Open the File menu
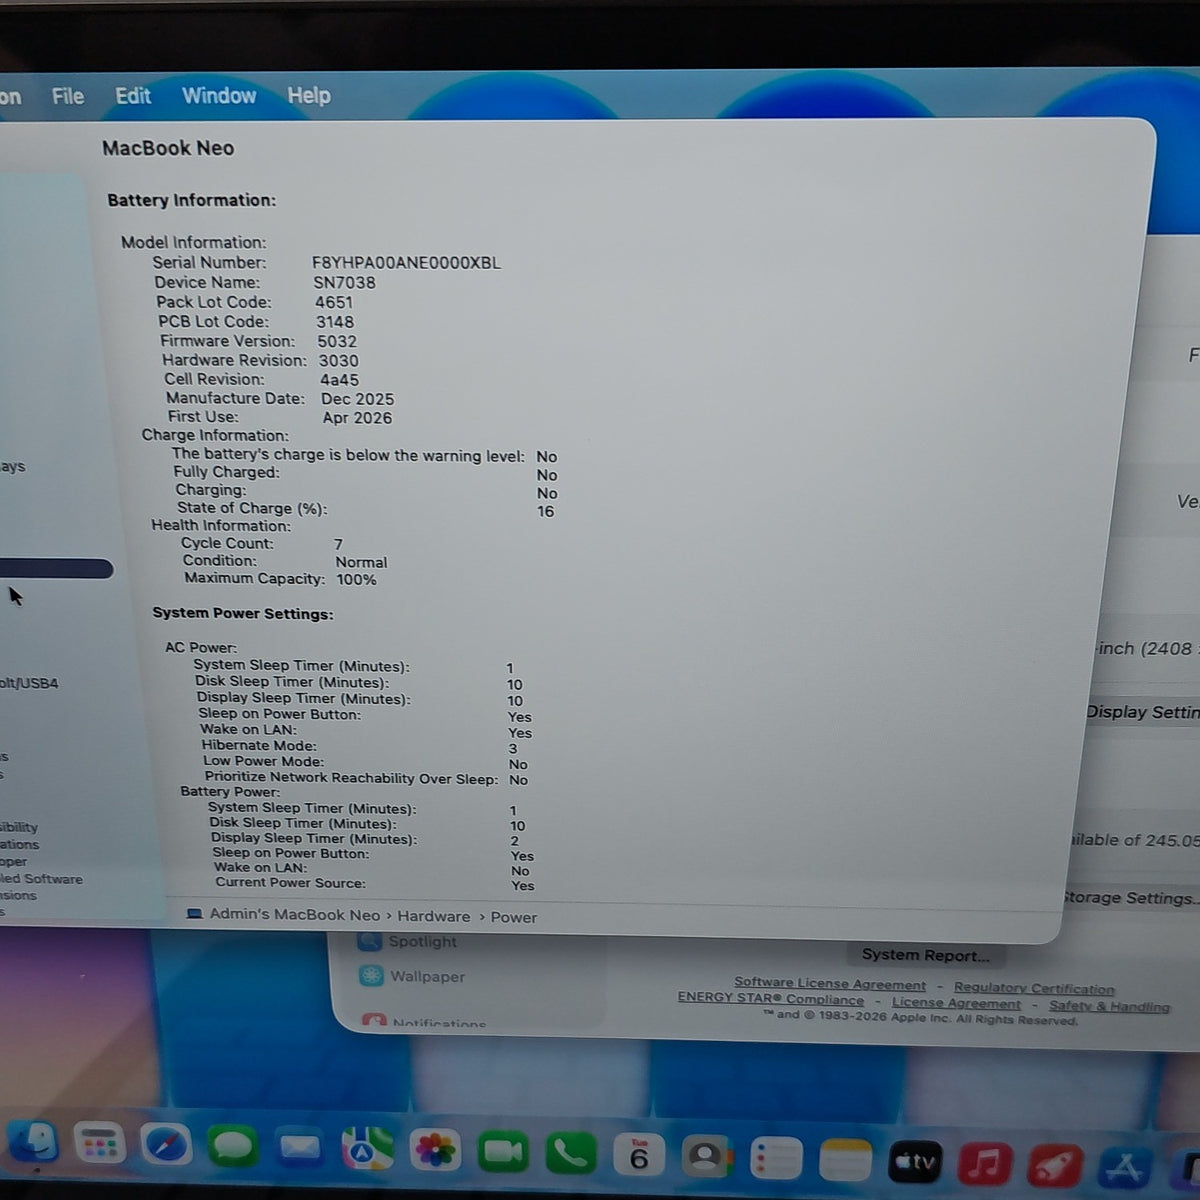The height and width of the screenshot is (1200, 1200). 68,96
